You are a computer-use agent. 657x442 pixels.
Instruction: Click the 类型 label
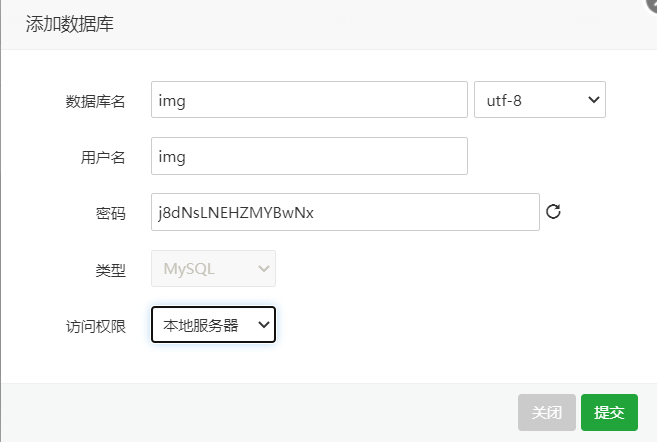click(x=111, y=270)
